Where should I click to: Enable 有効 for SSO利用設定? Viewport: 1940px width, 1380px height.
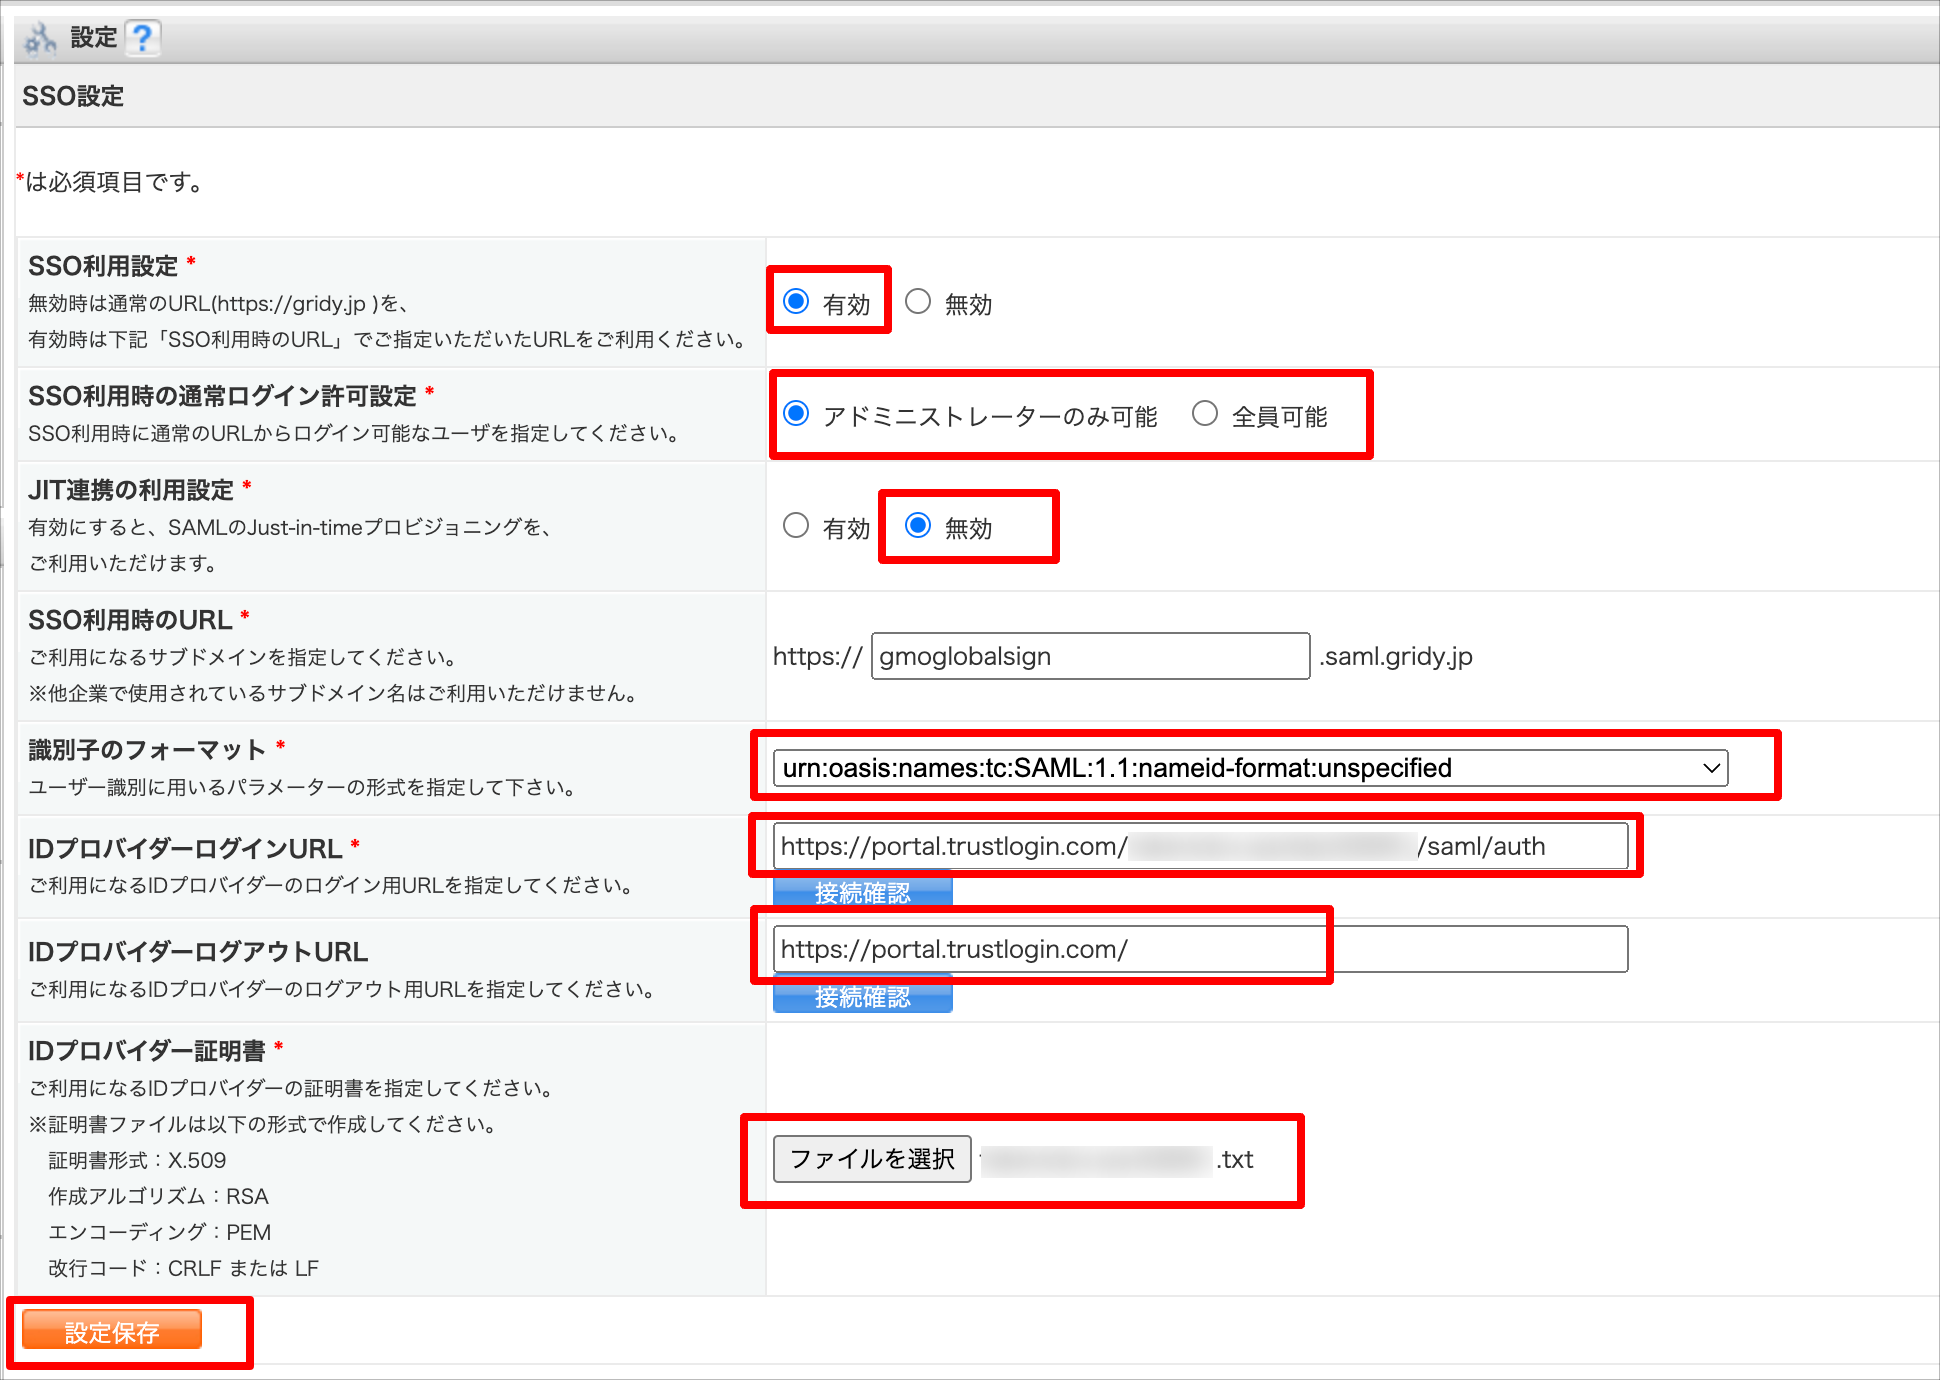point(797,300)
